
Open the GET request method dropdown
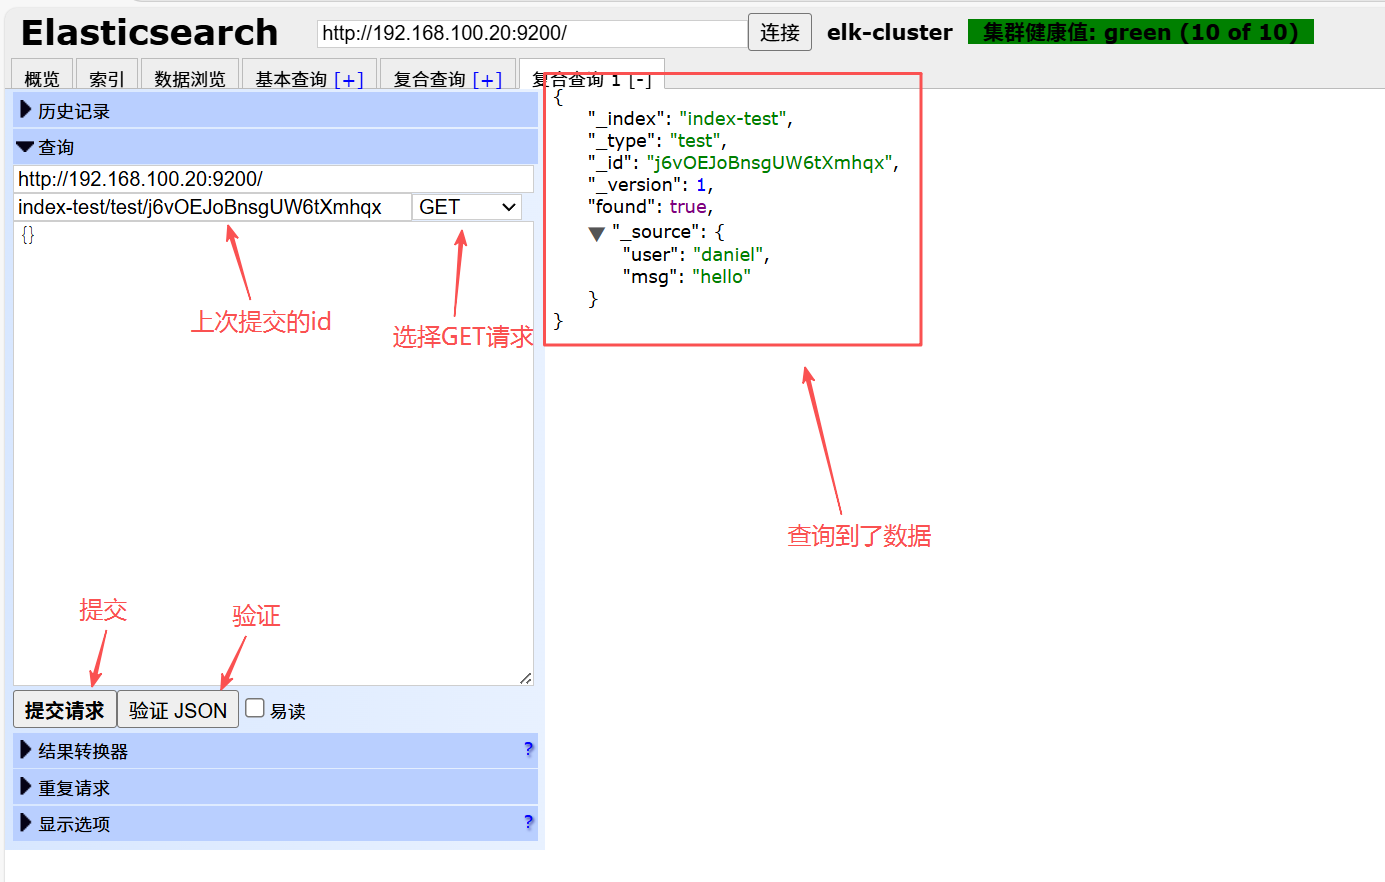[467, 207]
